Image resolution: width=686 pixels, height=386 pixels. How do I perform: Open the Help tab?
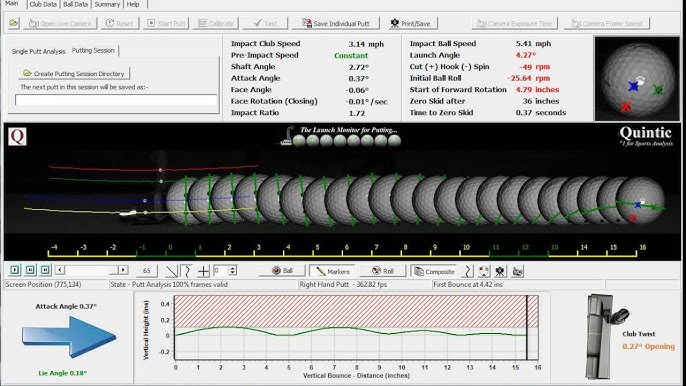pos(133,4)
